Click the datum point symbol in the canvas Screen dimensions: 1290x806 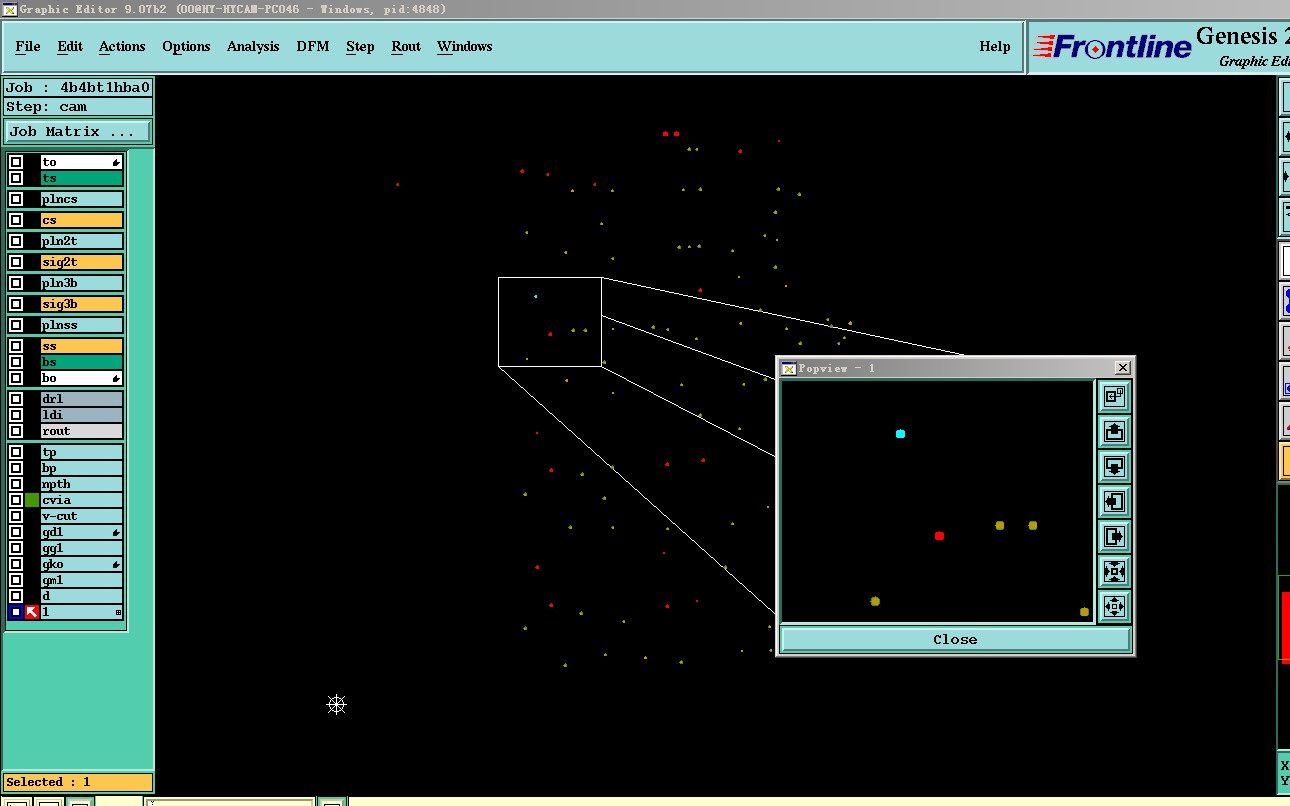tap(337, 705)
